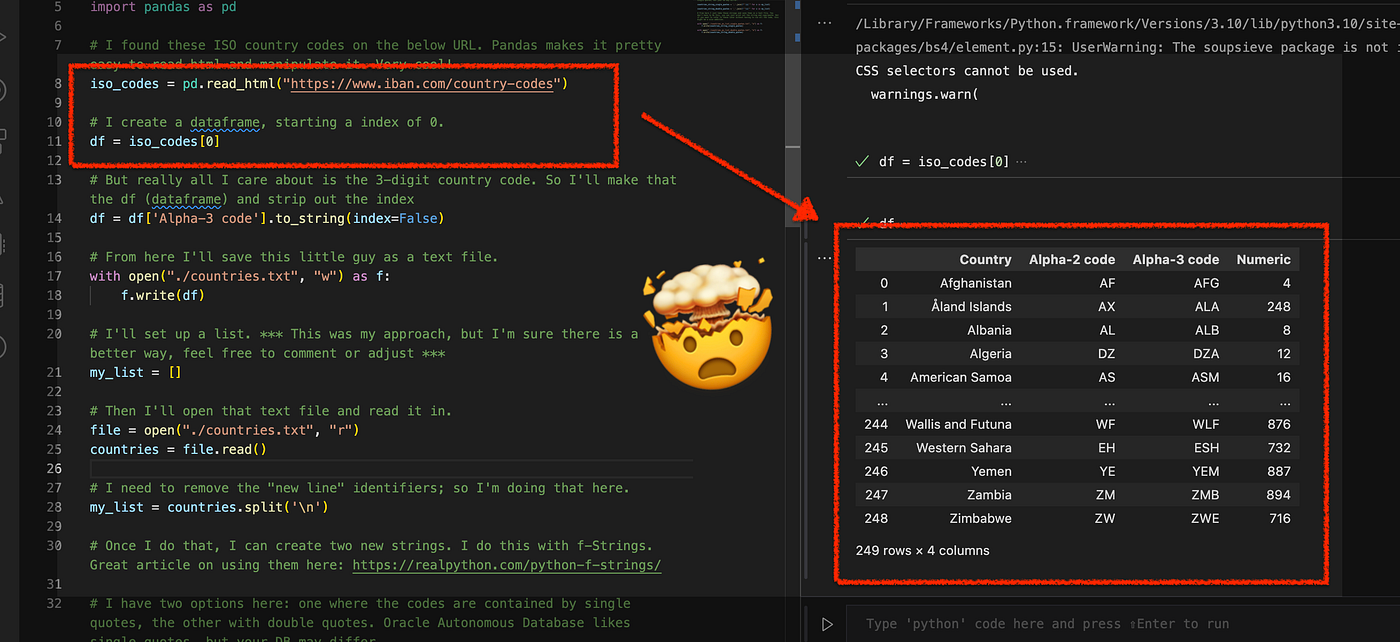Run the interactive input with play button
1400x642 pixels.
click(827, 624)
